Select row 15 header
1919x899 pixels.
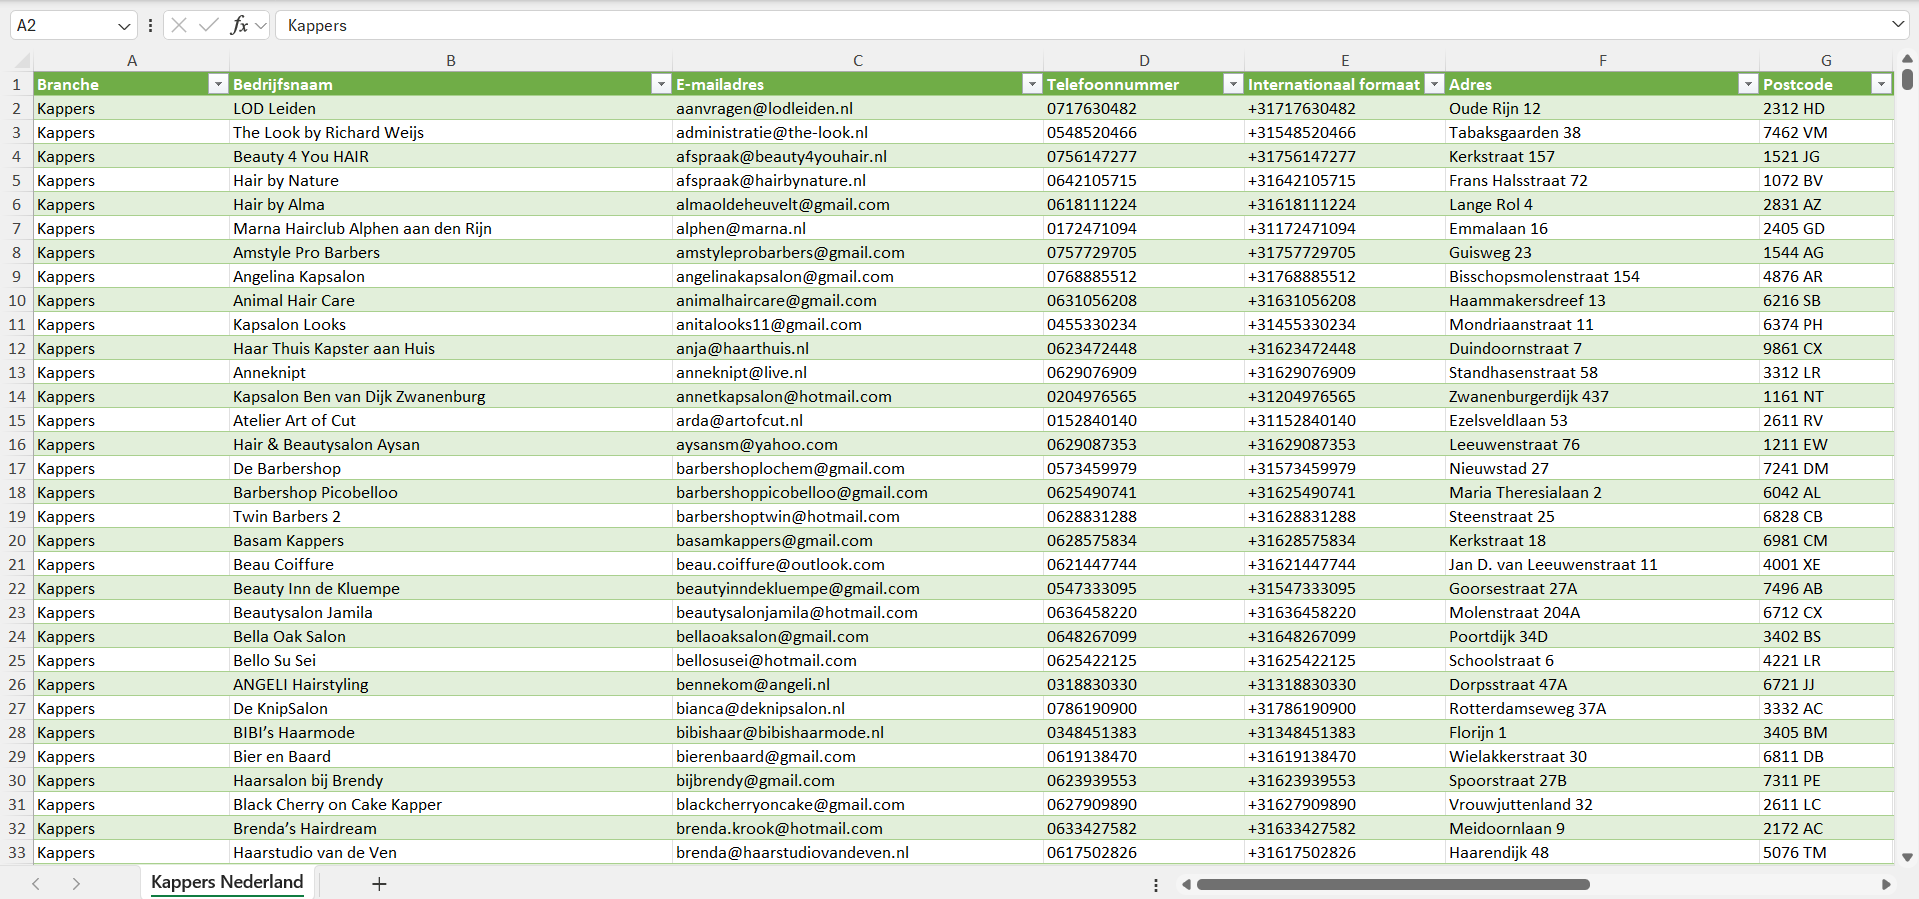coord(17,420)
